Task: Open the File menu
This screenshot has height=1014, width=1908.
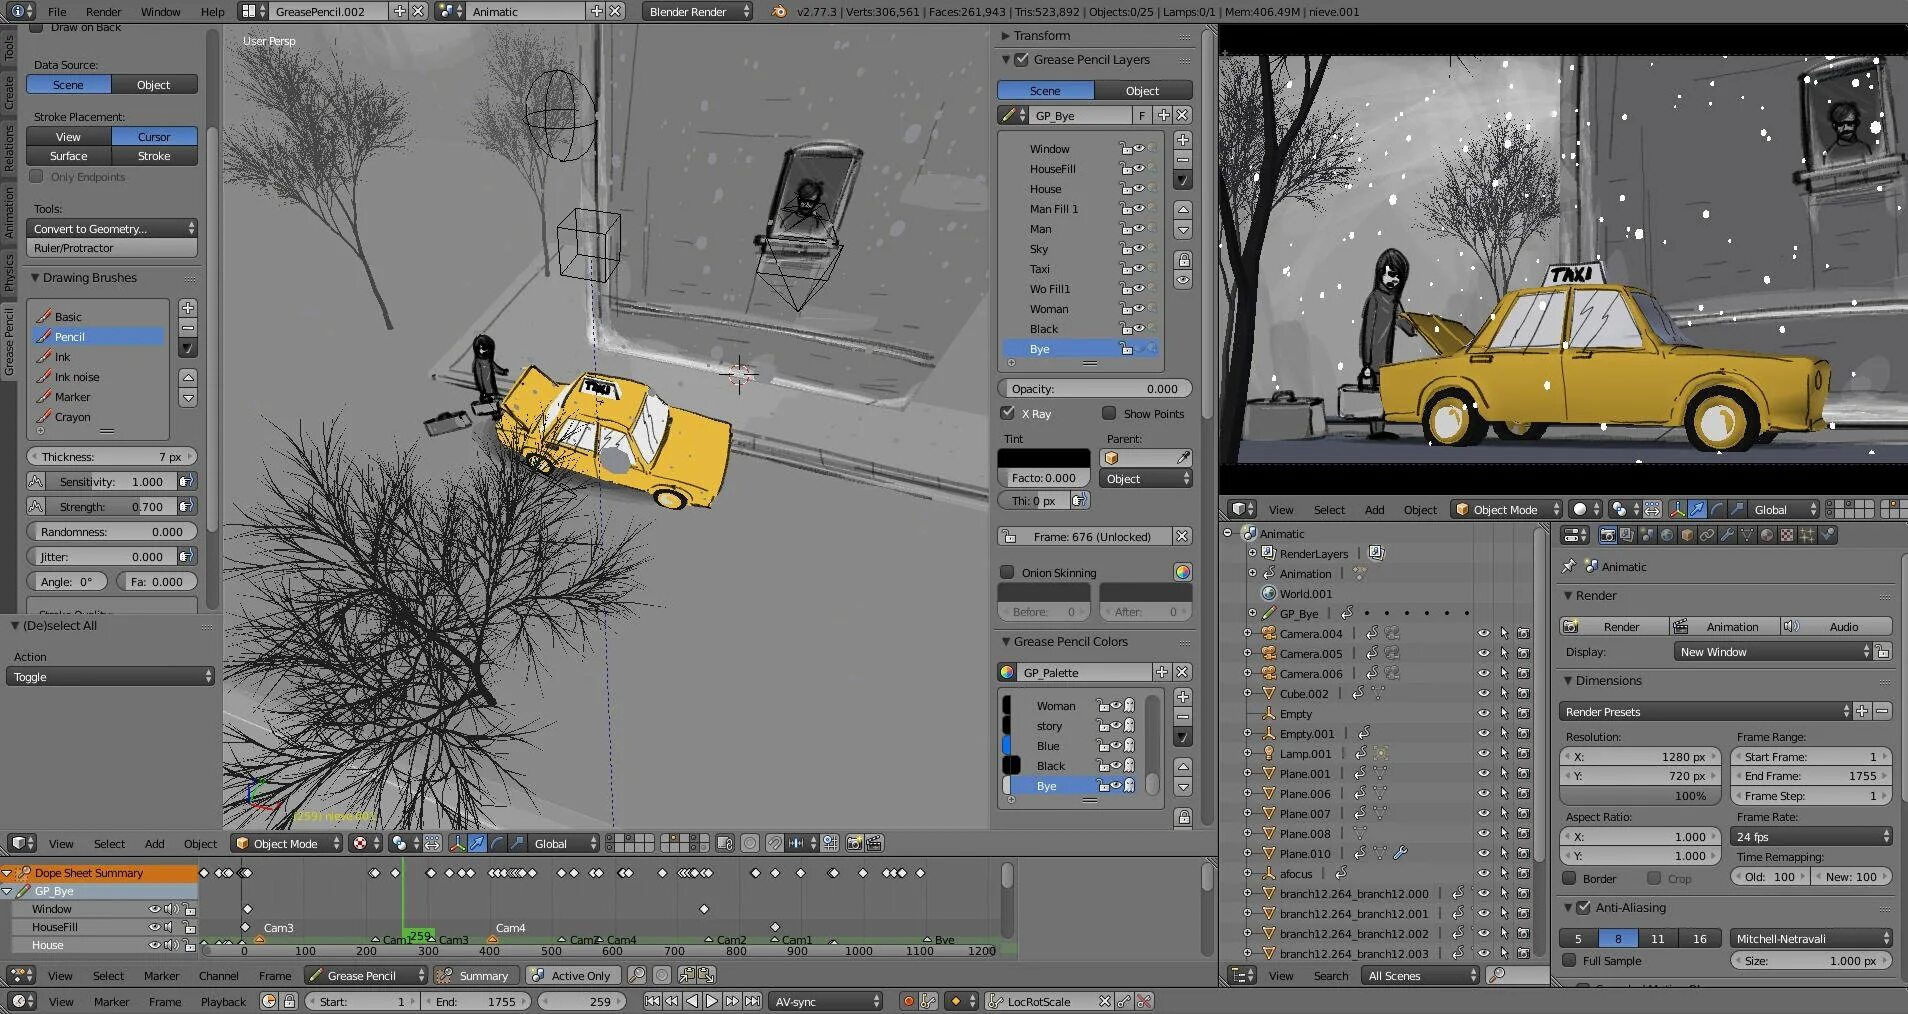Action: (x=57, y=11)
